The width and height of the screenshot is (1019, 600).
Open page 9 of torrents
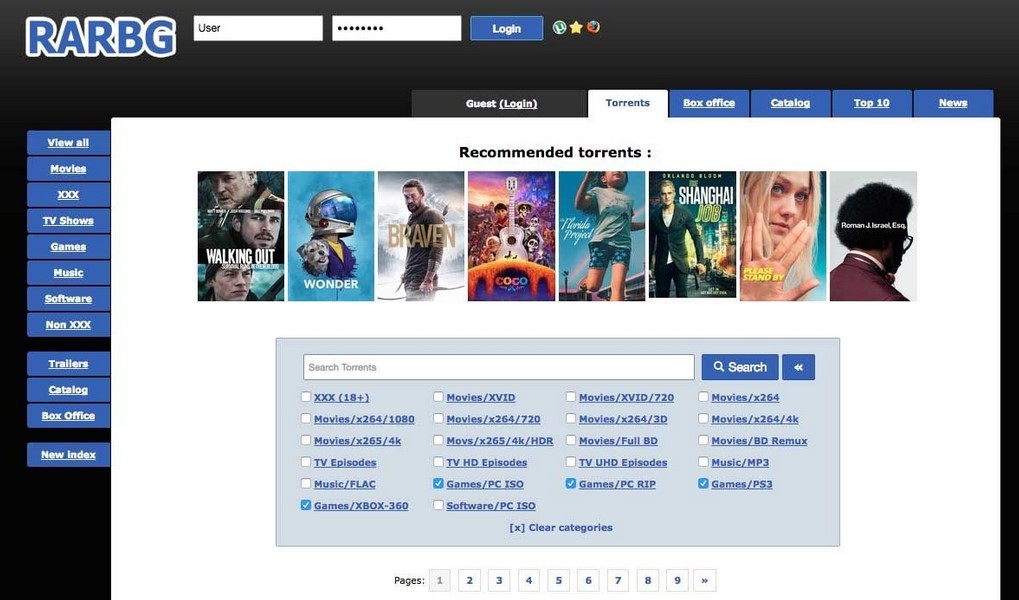pyautogui.click(x=677, y=580)
